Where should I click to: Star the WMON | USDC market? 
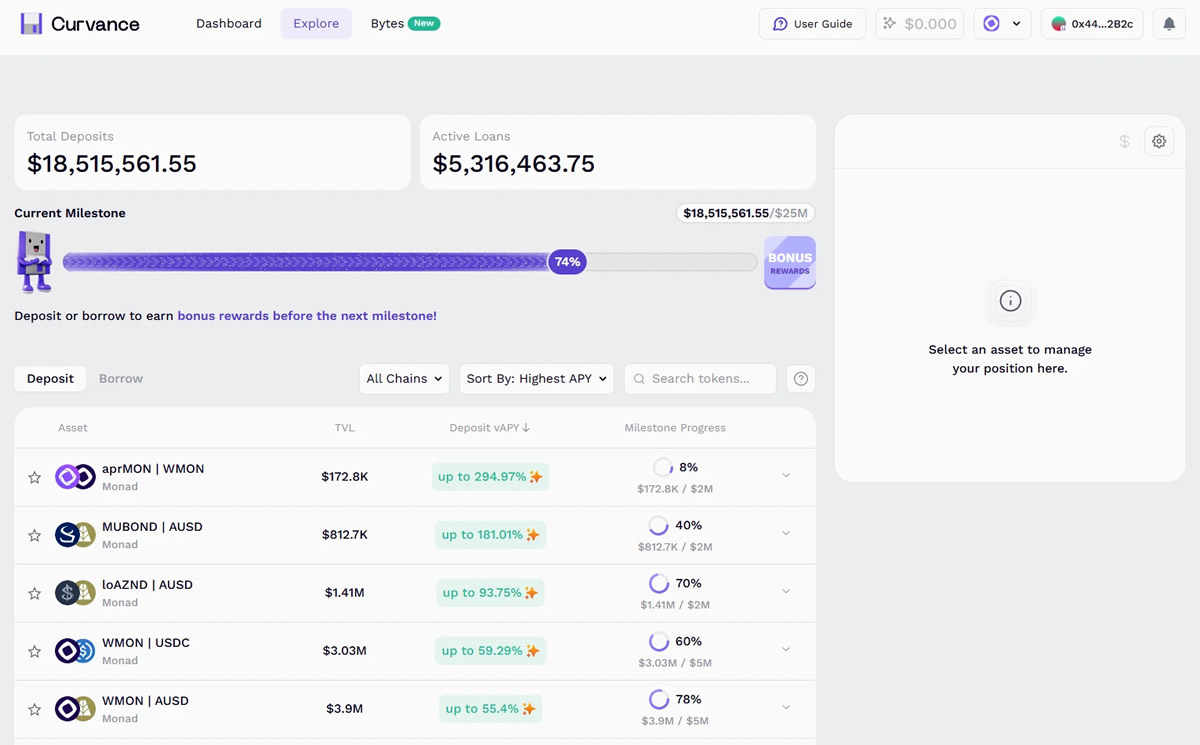pyautogui.click(x=34, y=652)
